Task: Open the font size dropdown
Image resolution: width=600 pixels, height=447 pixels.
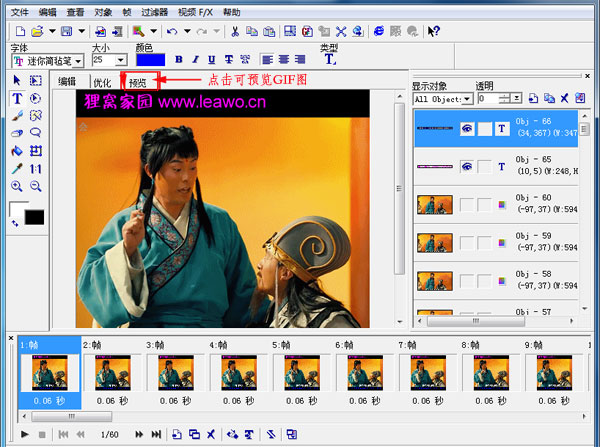Action: (x=121, y=60)
